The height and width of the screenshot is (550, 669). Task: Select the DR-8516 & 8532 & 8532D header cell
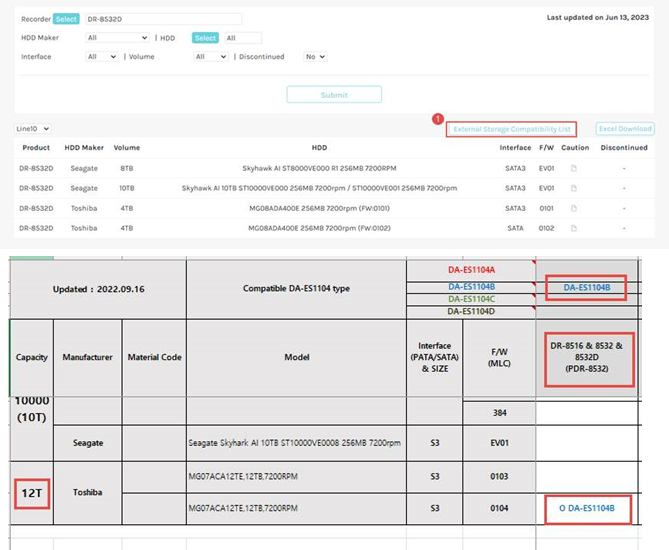(x=589, y=359)
